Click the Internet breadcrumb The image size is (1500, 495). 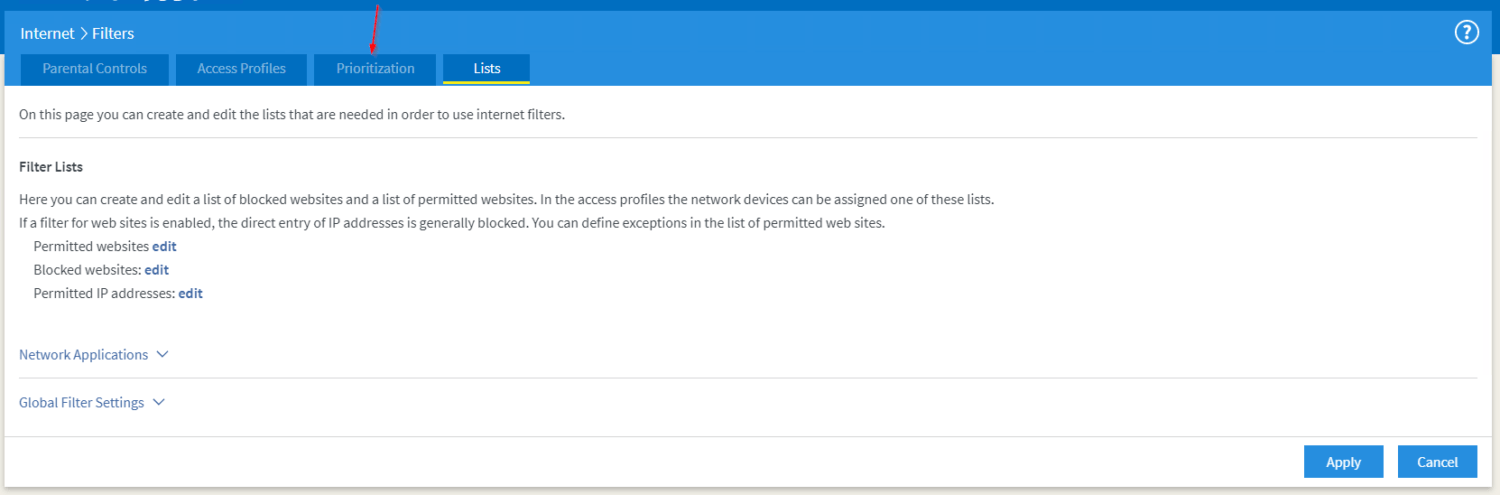[47, 34]
